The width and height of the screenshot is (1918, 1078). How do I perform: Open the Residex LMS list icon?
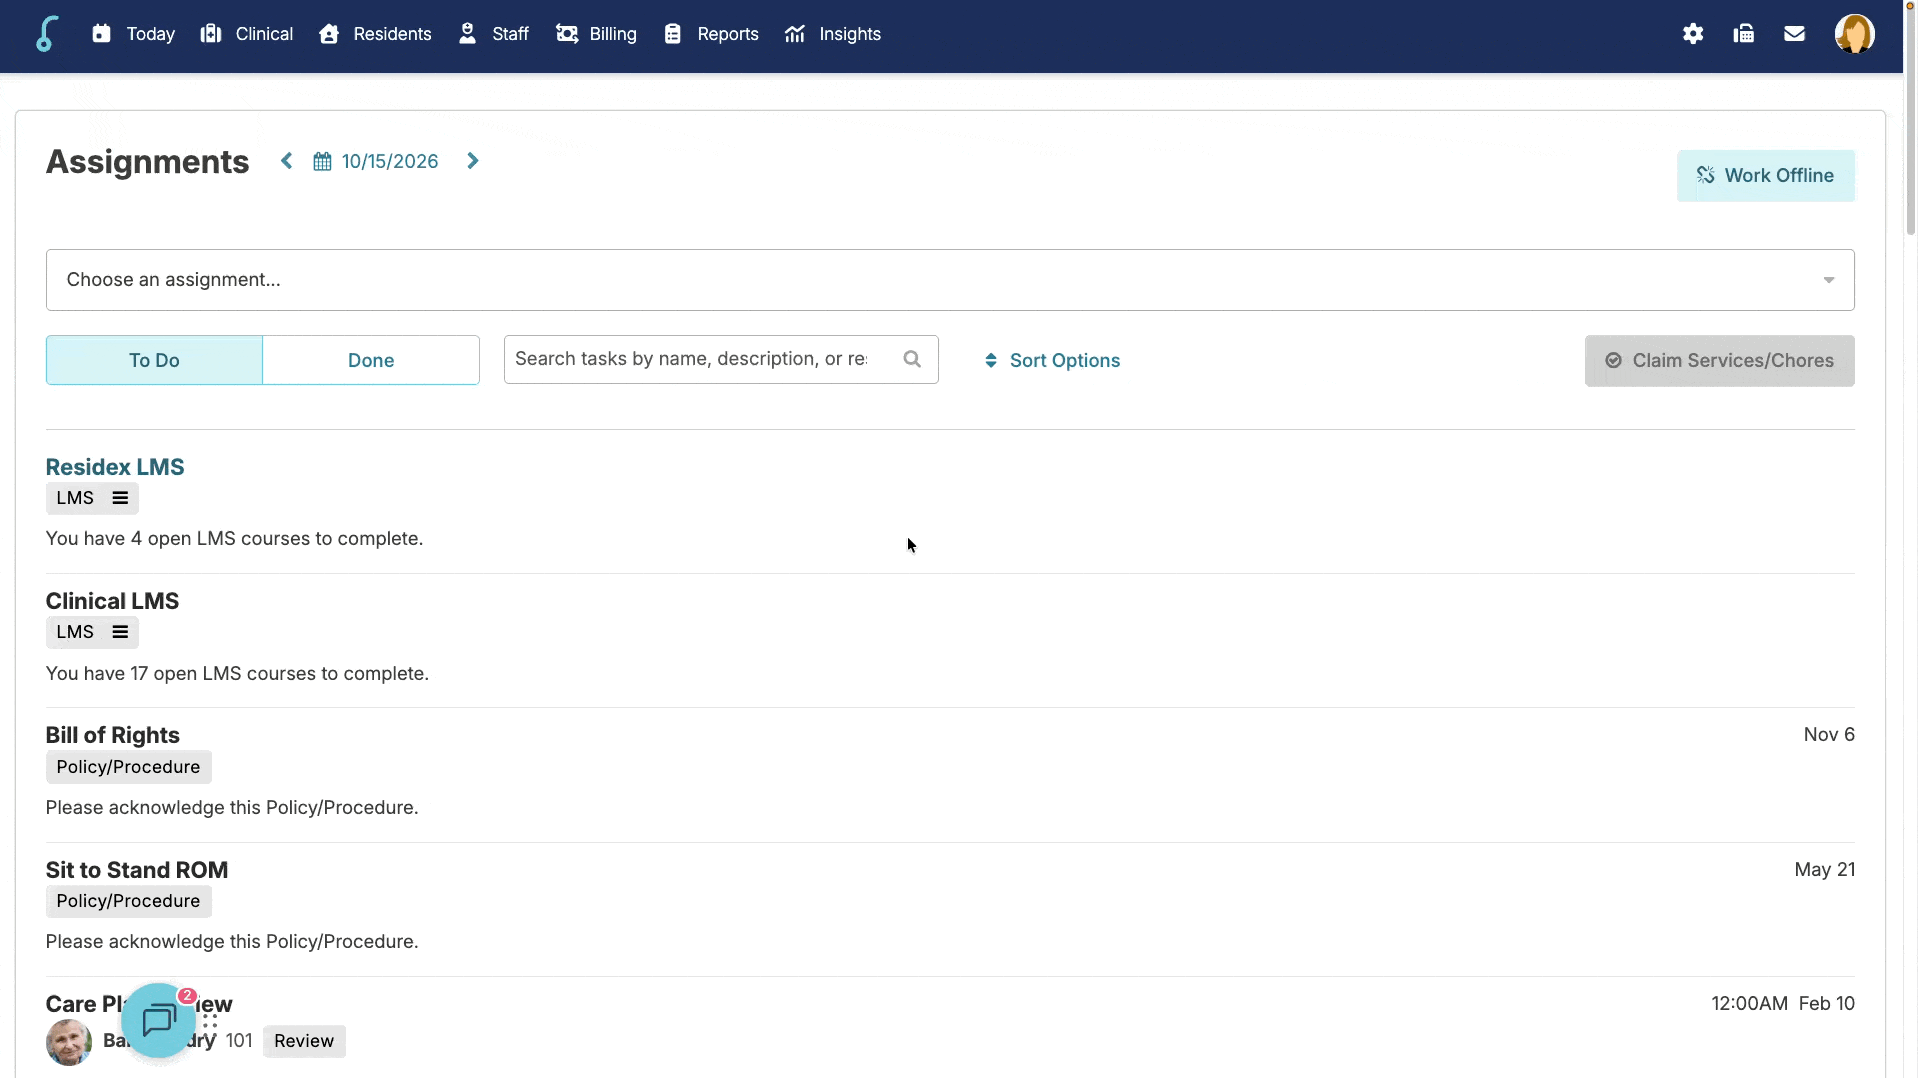point(120,498)
